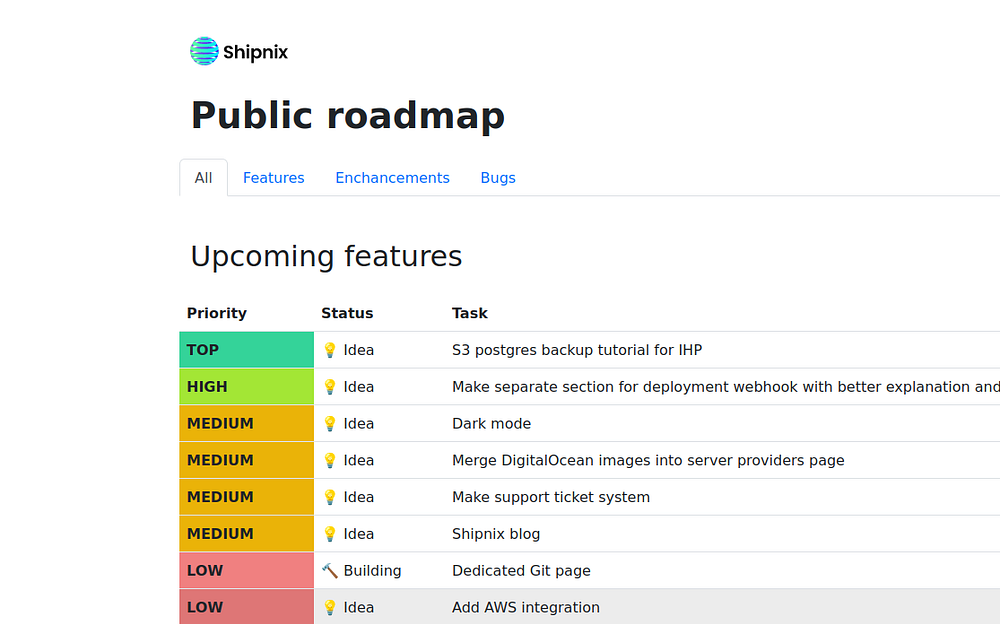Click the Shipnix brand name link
This screenshot has width=1000, height=624.
[x=256, y=53]
